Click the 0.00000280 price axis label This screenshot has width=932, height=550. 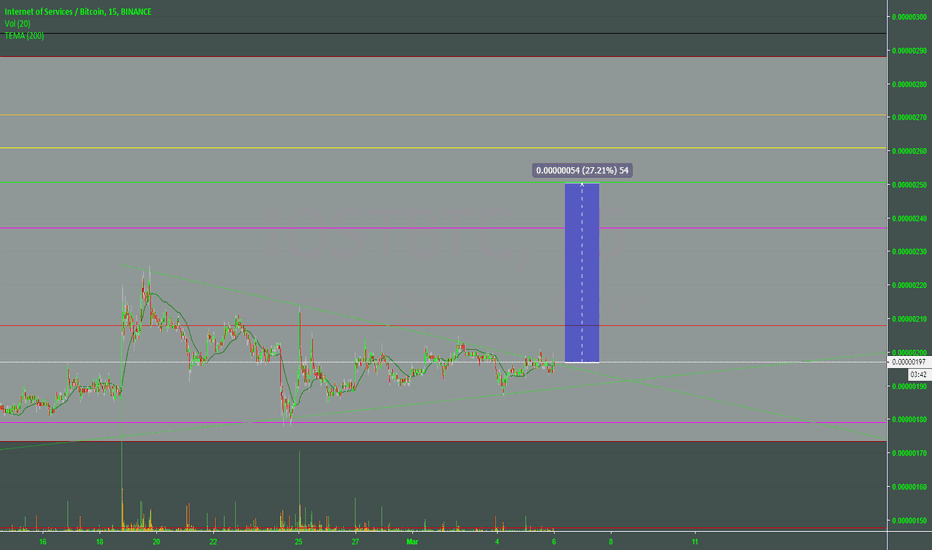coord(909,84)
